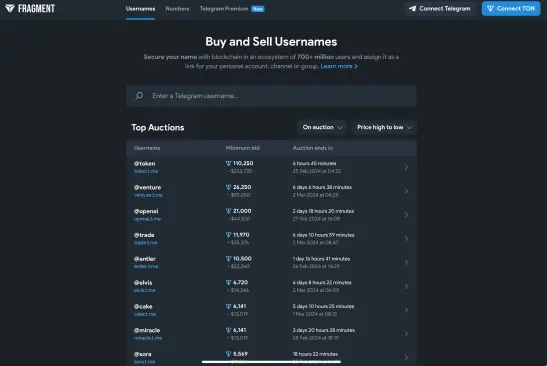Click the TON icon in Connect TON

[x=490, y=8]
